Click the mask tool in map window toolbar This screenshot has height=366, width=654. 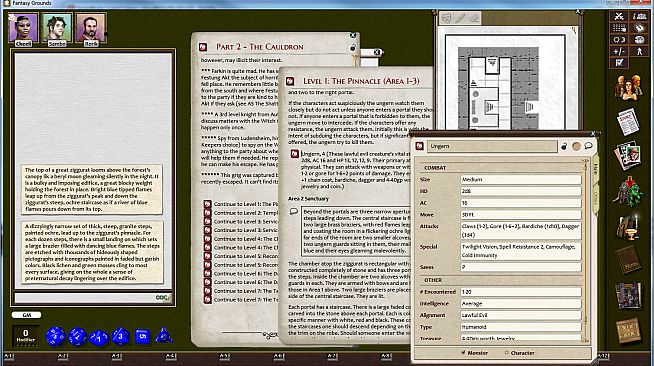(x=447, y=18)
